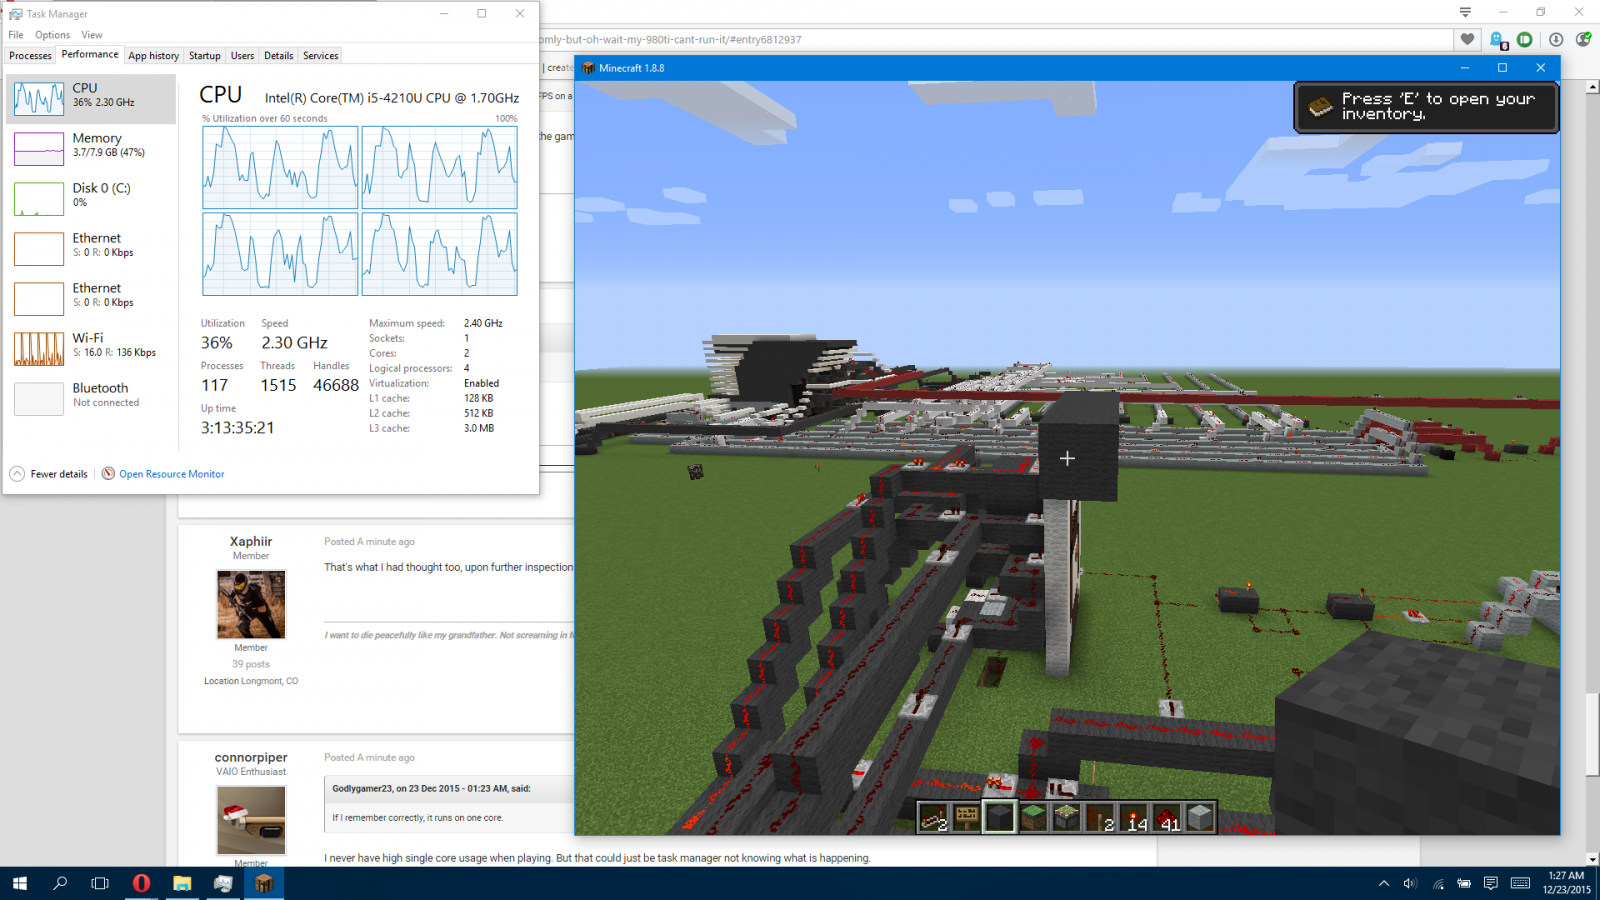The height and width of the screenshot is (900, 1600).
Task: Select the Wi-Fi network performance entry
Action: pyautogui.click(x=91, y=349)
